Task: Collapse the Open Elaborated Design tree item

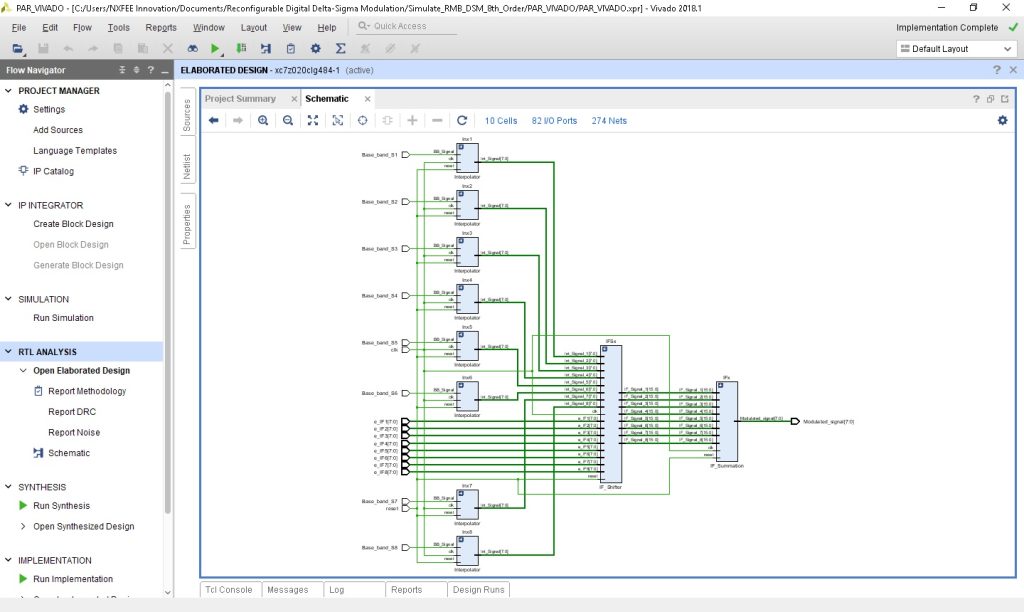Action: (x=22, y=370)
